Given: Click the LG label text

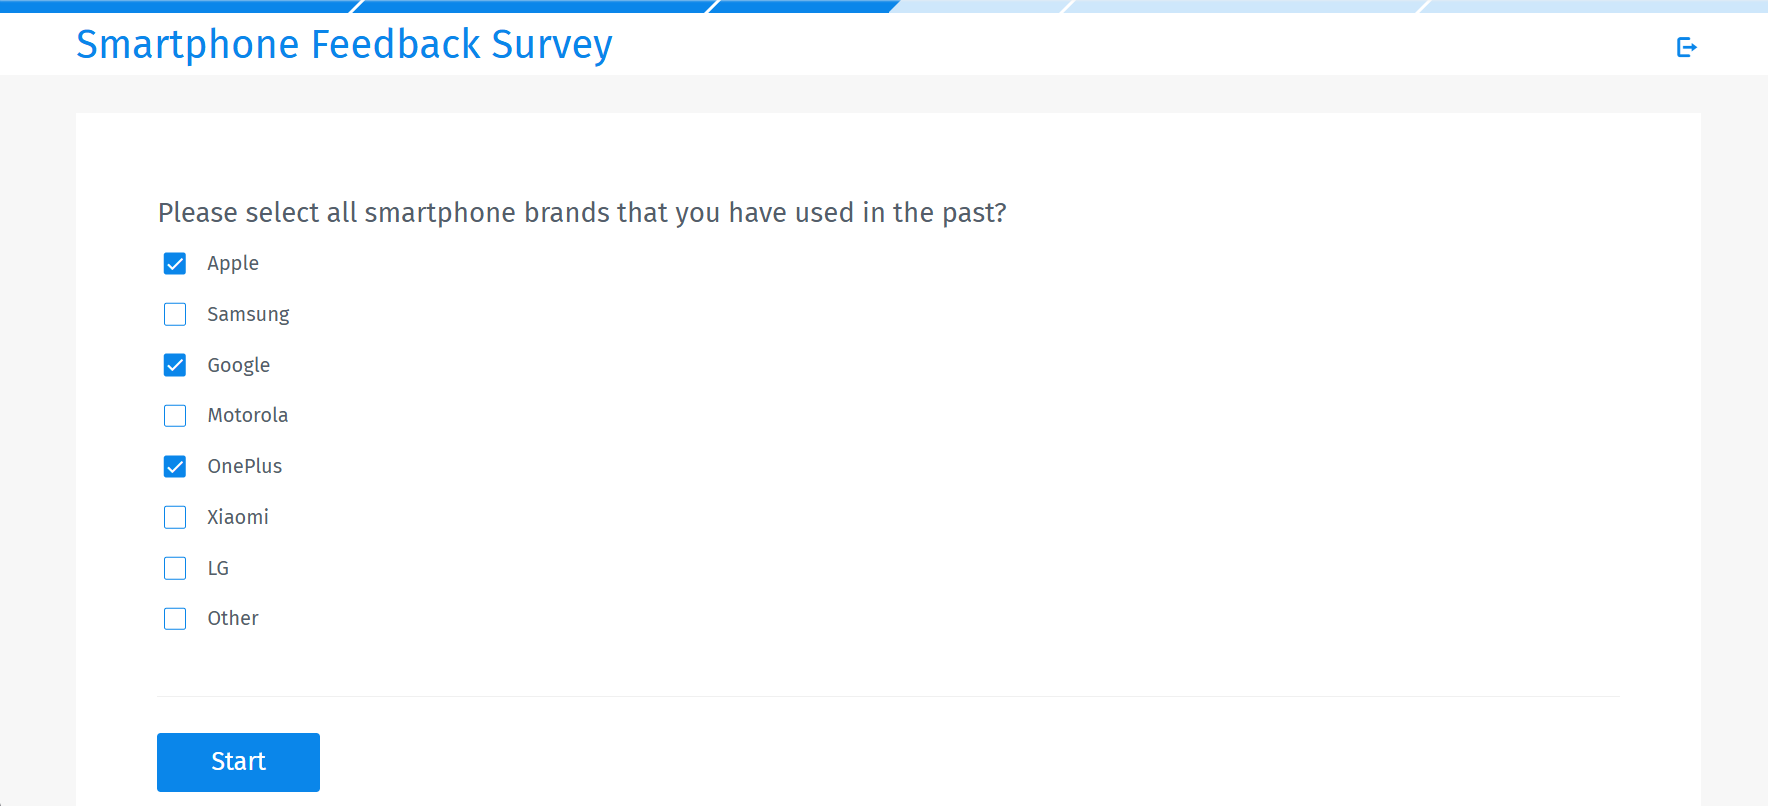Looking at the screenshot, I should pyautogui.click(x=217, y=567).
